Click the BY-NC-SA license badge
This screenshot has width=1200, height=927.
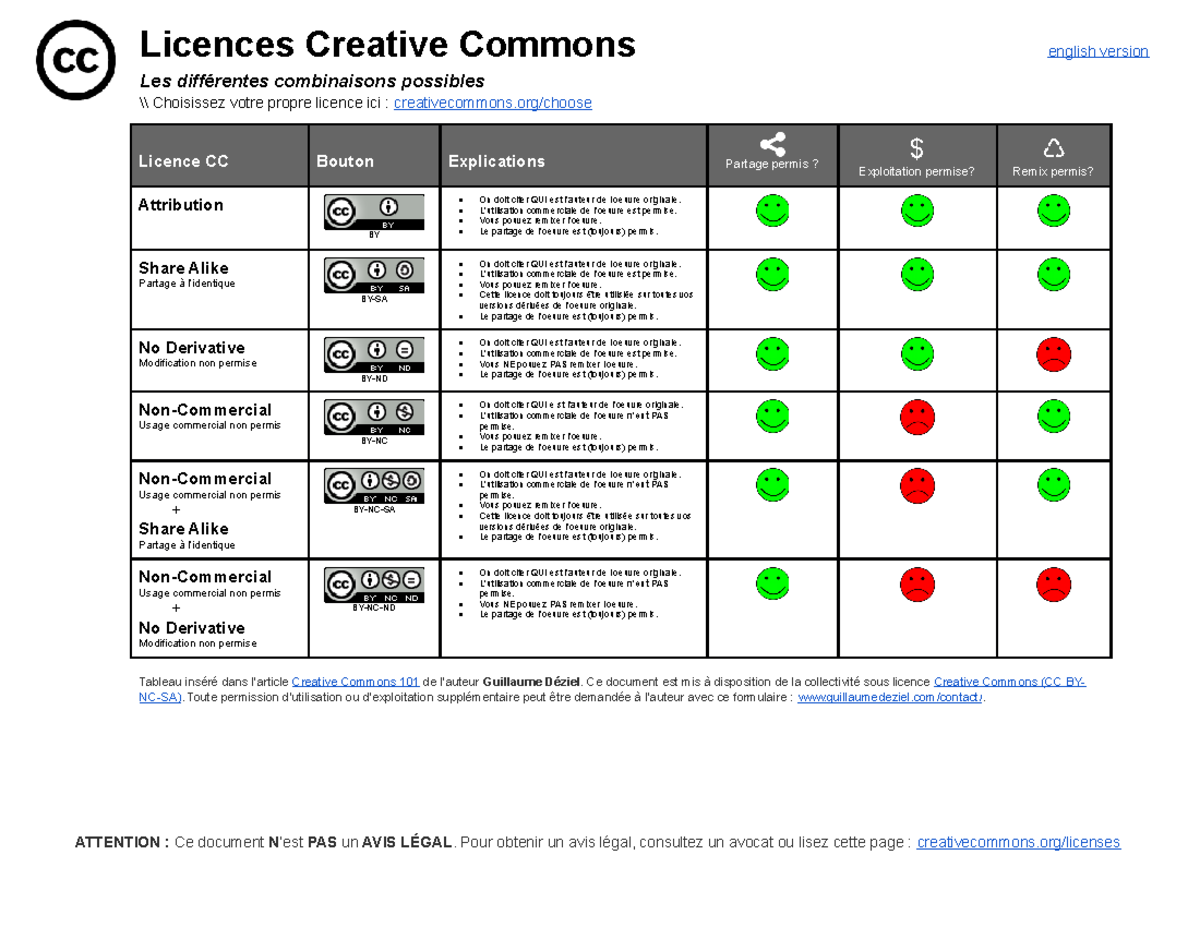(372, 486)
